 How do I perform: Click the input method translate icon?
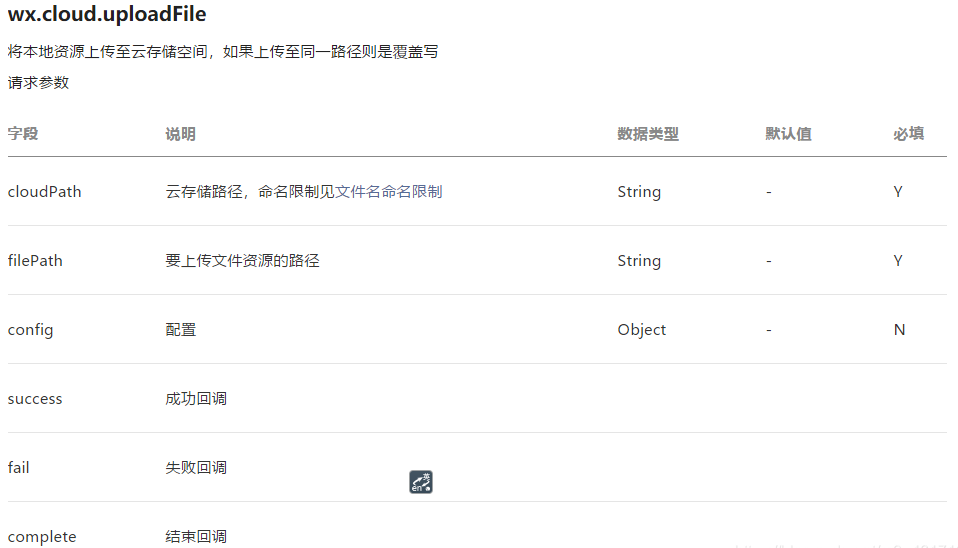(420, 481)
